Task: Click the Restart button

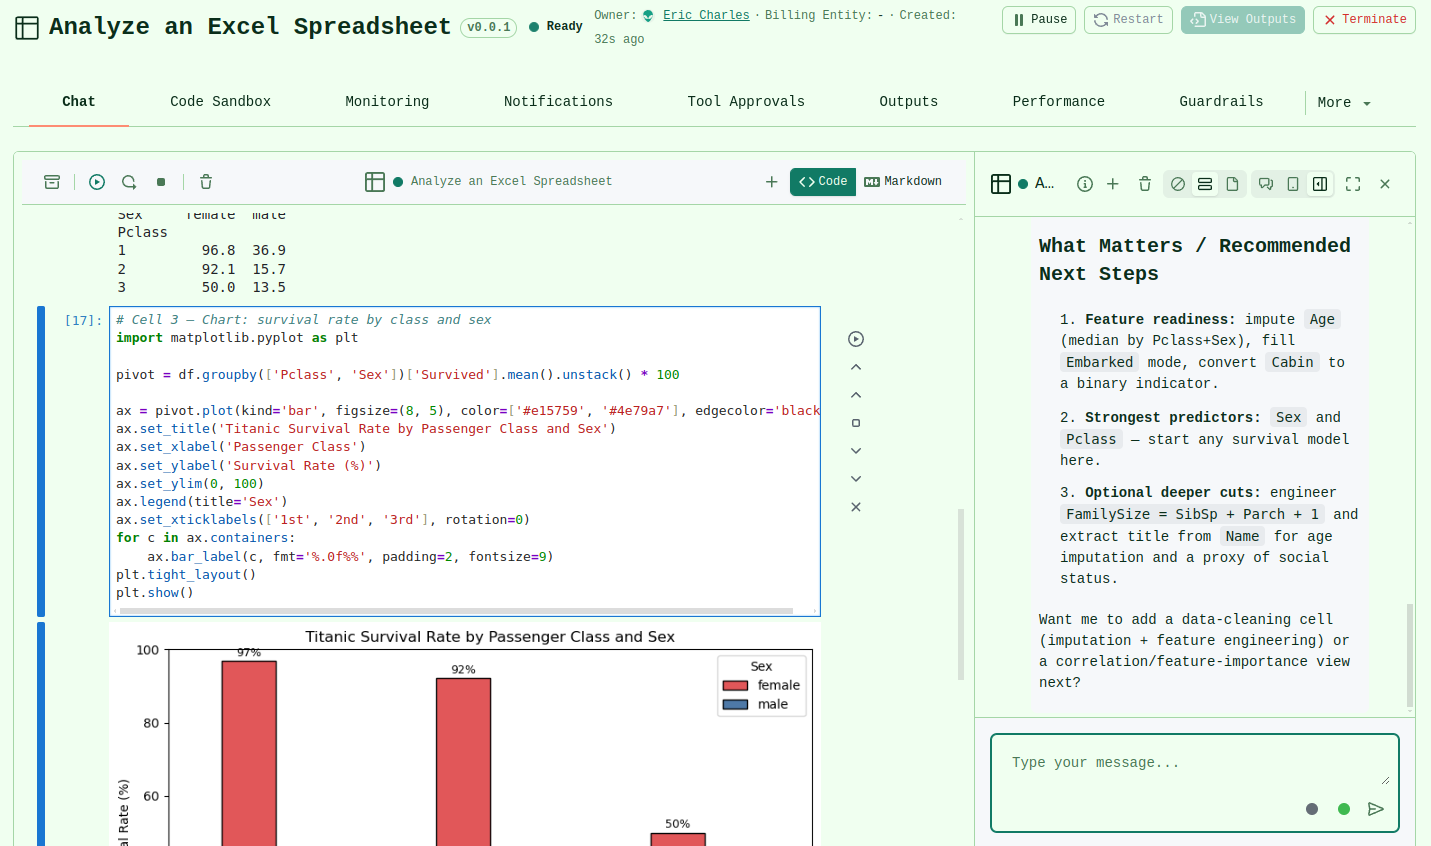Action: pyautogui.click(x=1128, y=20)
